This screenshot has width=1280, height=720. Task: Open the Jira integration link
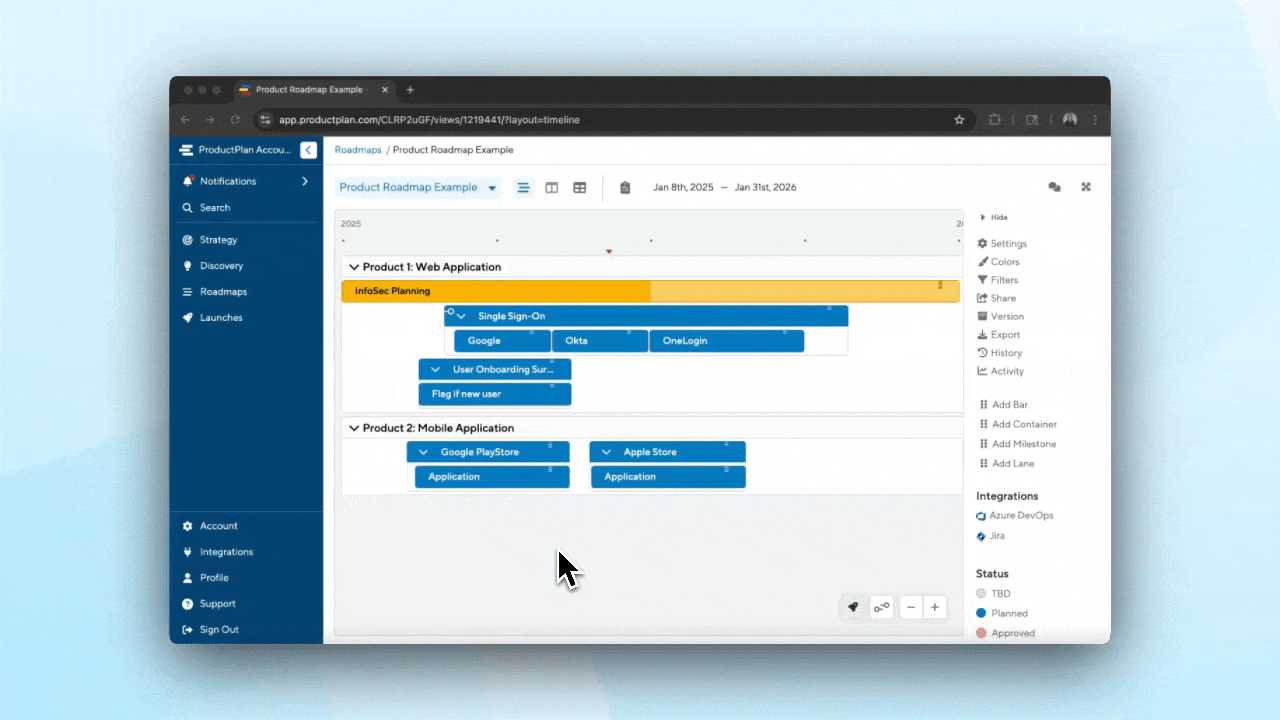996,536
